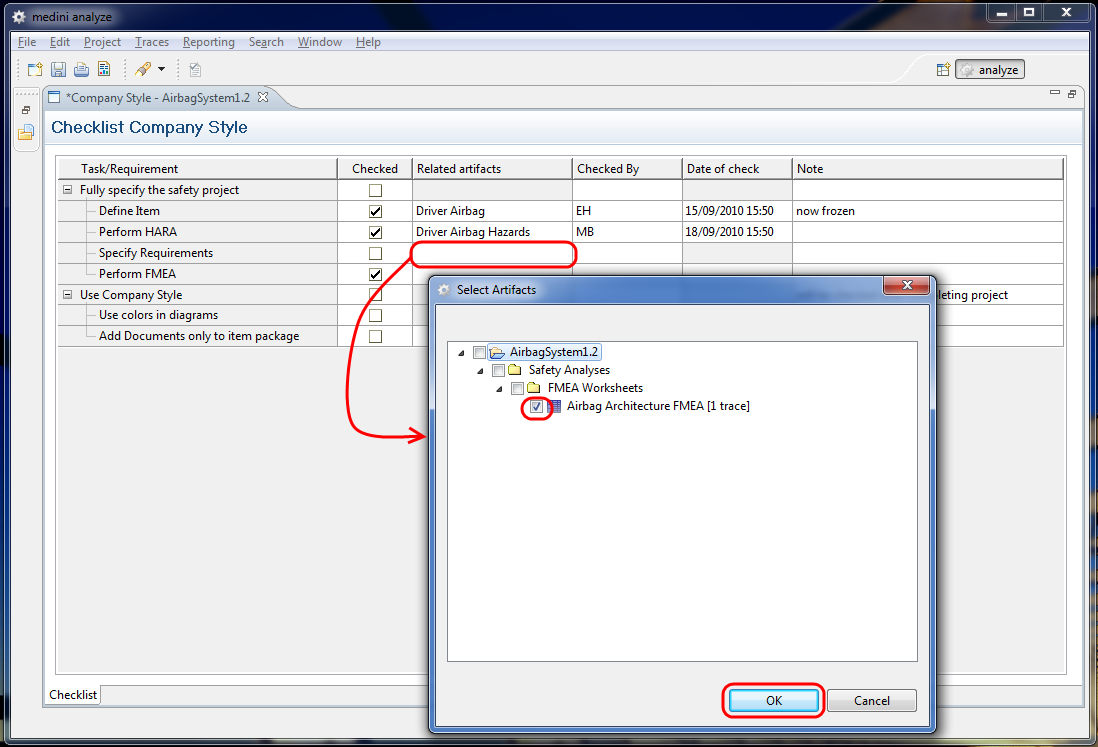Toggle checkbox for Fully specify the safety project
Screen dimensions: 1098x747
coord(375,190)
